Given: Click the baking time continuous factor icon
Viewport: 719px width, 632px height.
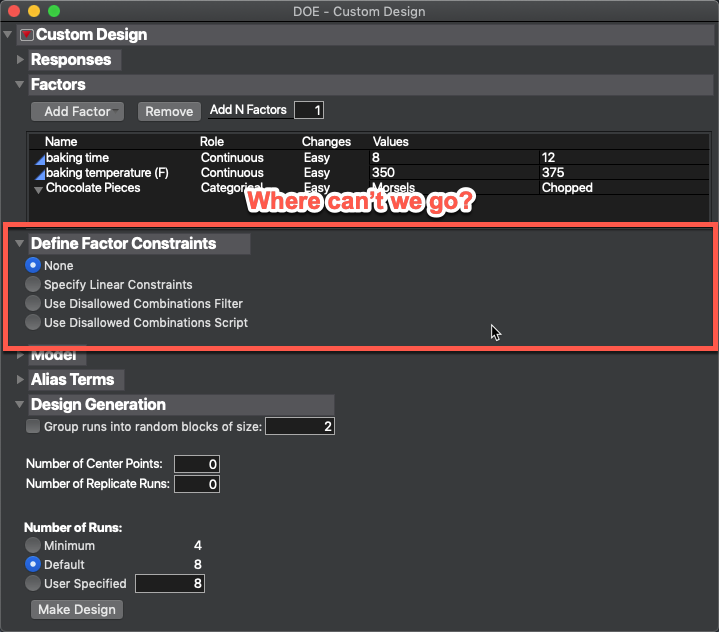Looking at the screenshot, I should [40, 159].
